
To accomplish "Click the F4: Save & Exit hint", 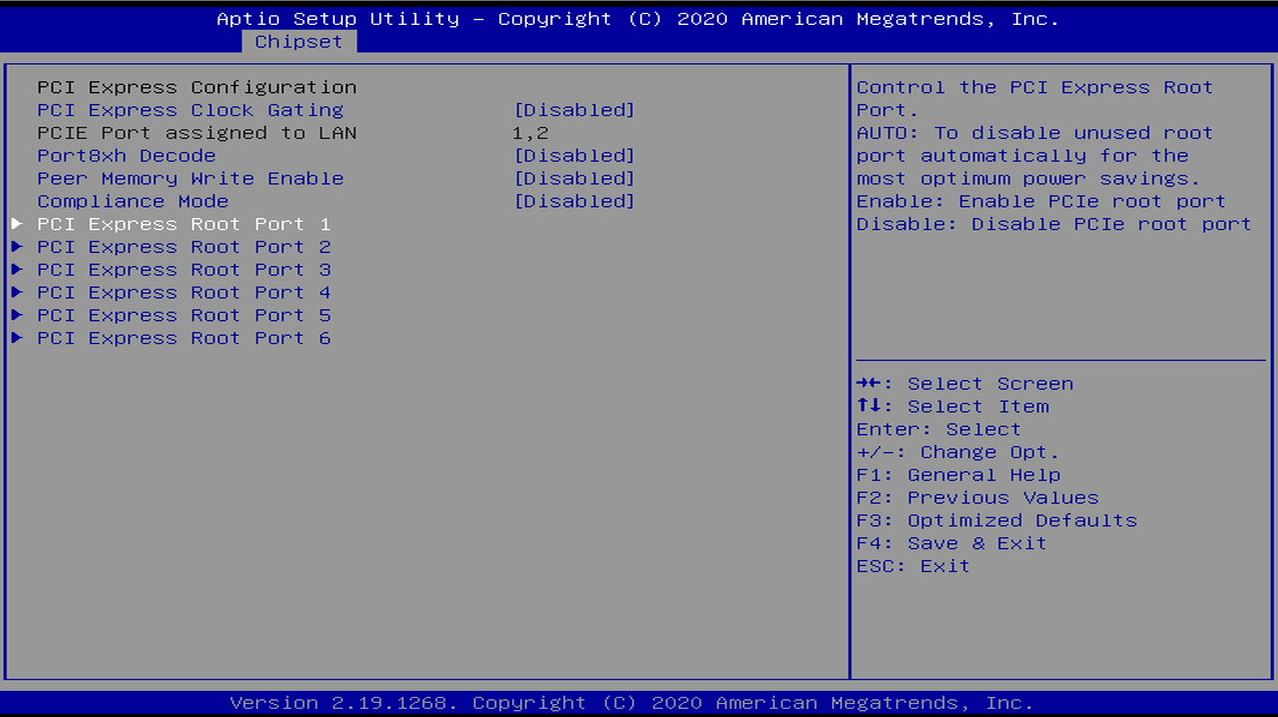I will tap(952, 544).
